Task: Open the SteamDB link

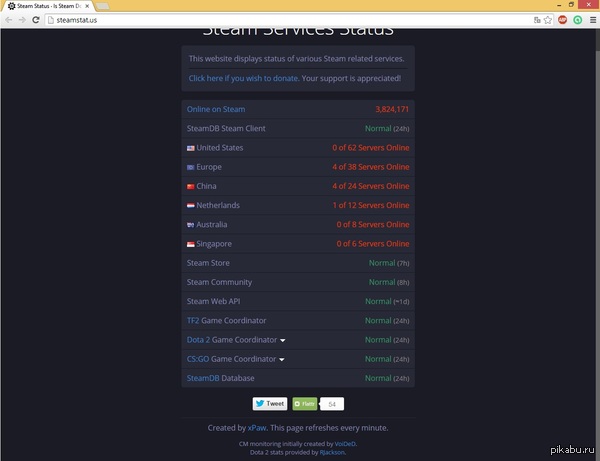Action: pos(203,378)
